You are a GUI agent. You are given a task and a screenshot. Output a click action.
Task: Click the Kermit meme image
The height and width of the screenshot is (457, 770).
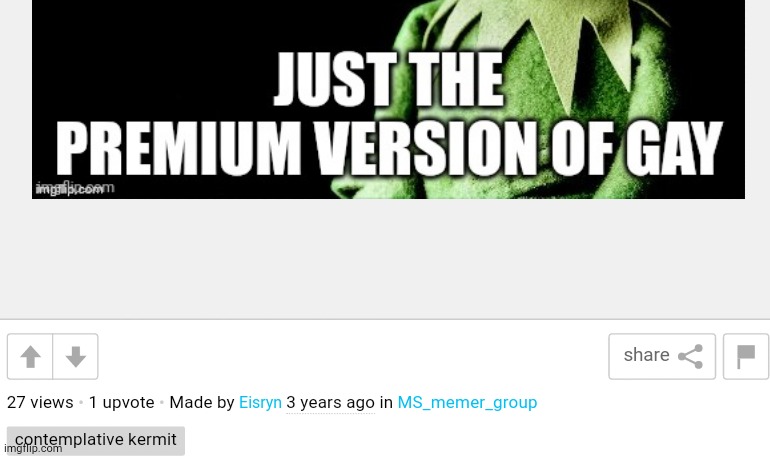pyautogui.click(x=388, y=99)
